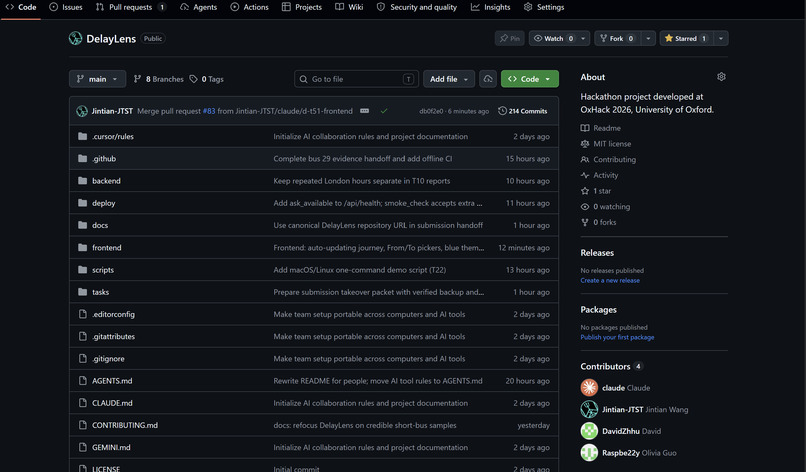This screenshot has width=806, height=472.
Task: Open the .cursor/rules folder
Action: (x=113, y=136)
